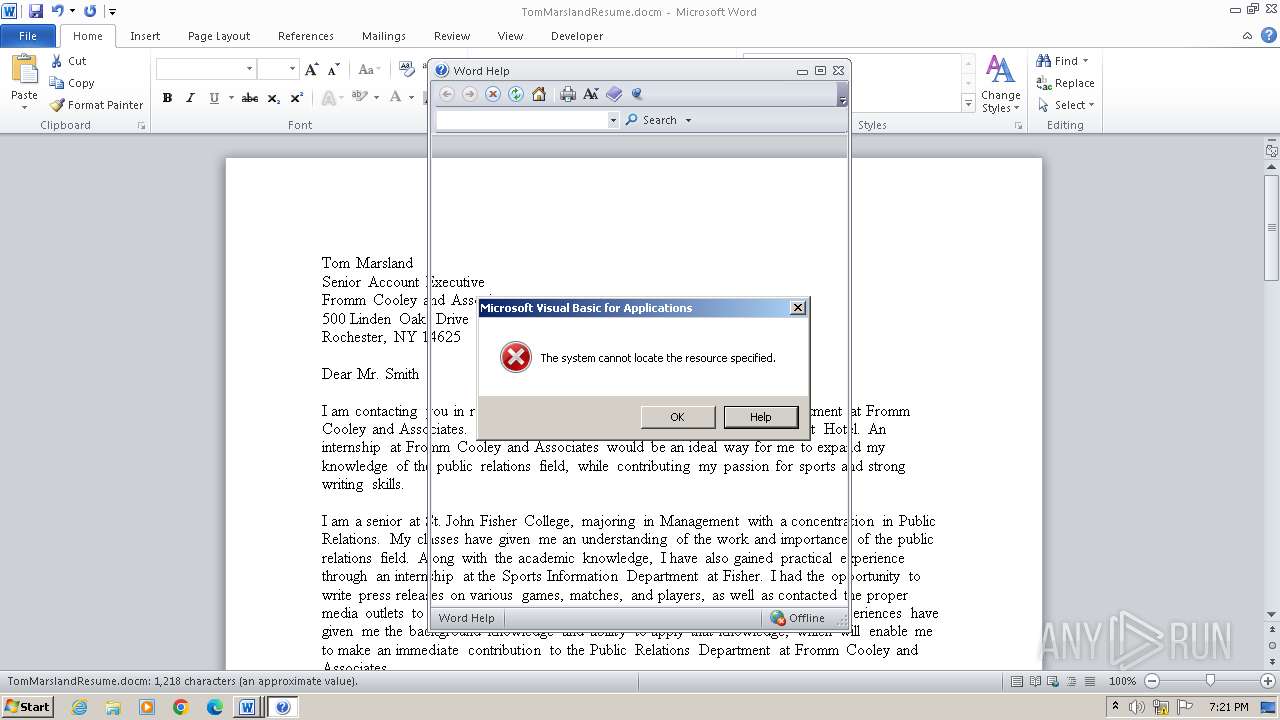Click the Redo icon in Quick Access Toolbar
1280x720 pixels.
(x=90, y=11)
